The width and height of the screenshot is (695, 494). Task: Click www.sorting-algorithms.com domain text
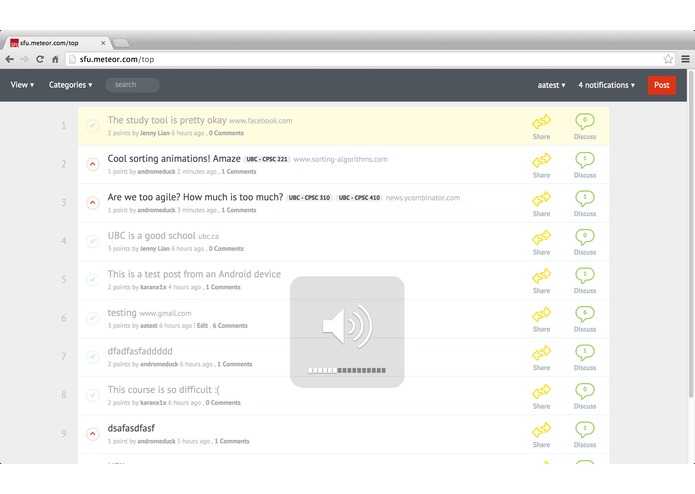coord(340,159)
